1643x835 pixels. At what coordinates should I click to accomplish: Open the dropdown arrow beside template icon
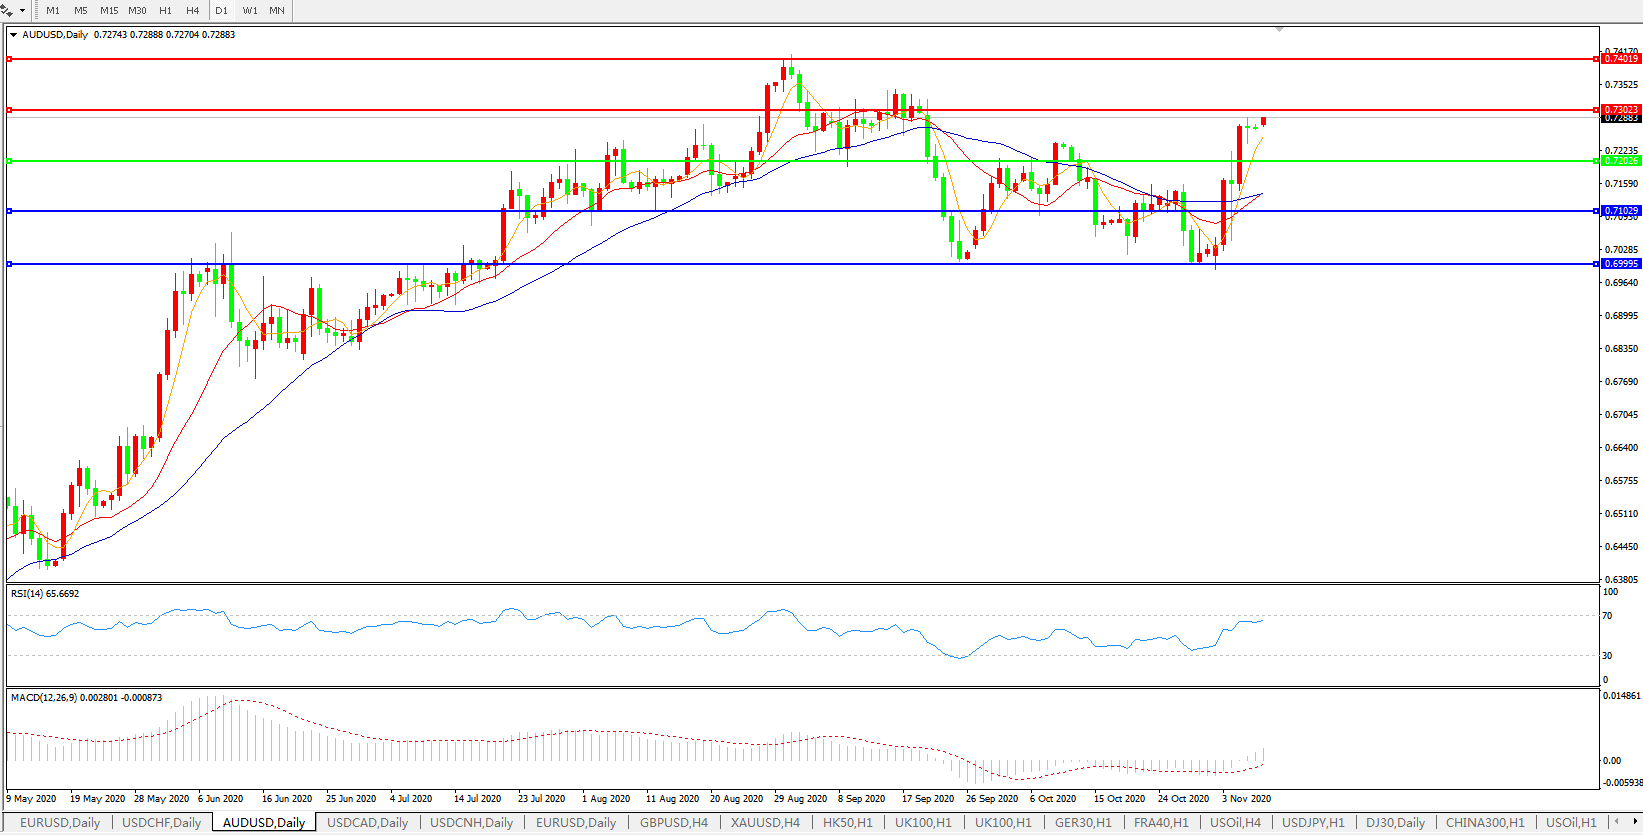point(22,11)
